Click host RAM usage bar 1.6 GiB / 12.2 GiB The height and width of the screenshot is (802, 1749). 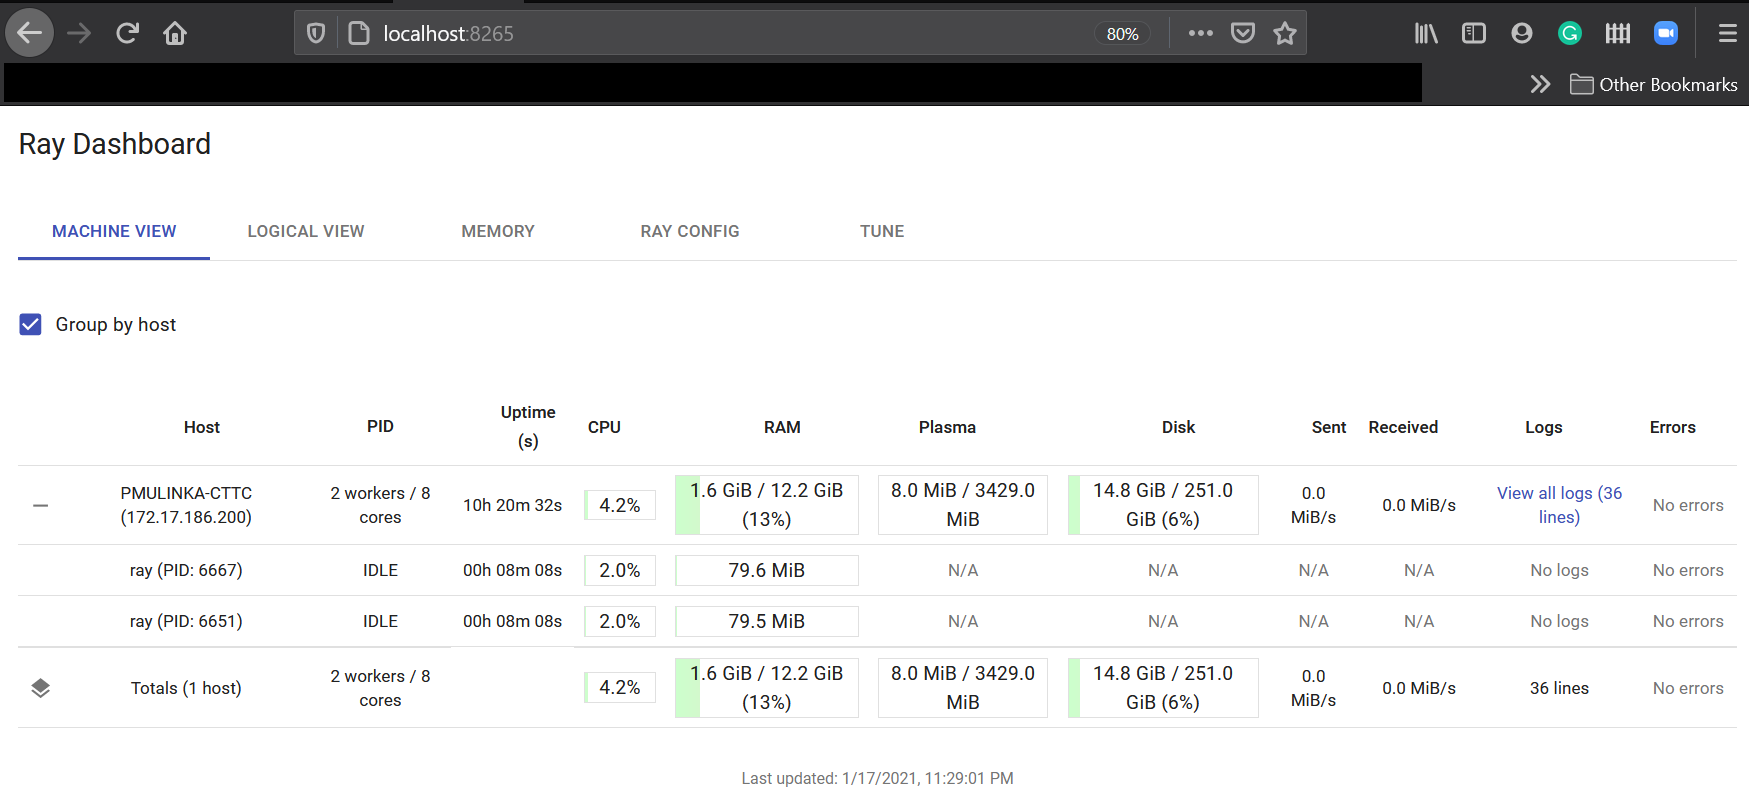[x=767, y=505]
